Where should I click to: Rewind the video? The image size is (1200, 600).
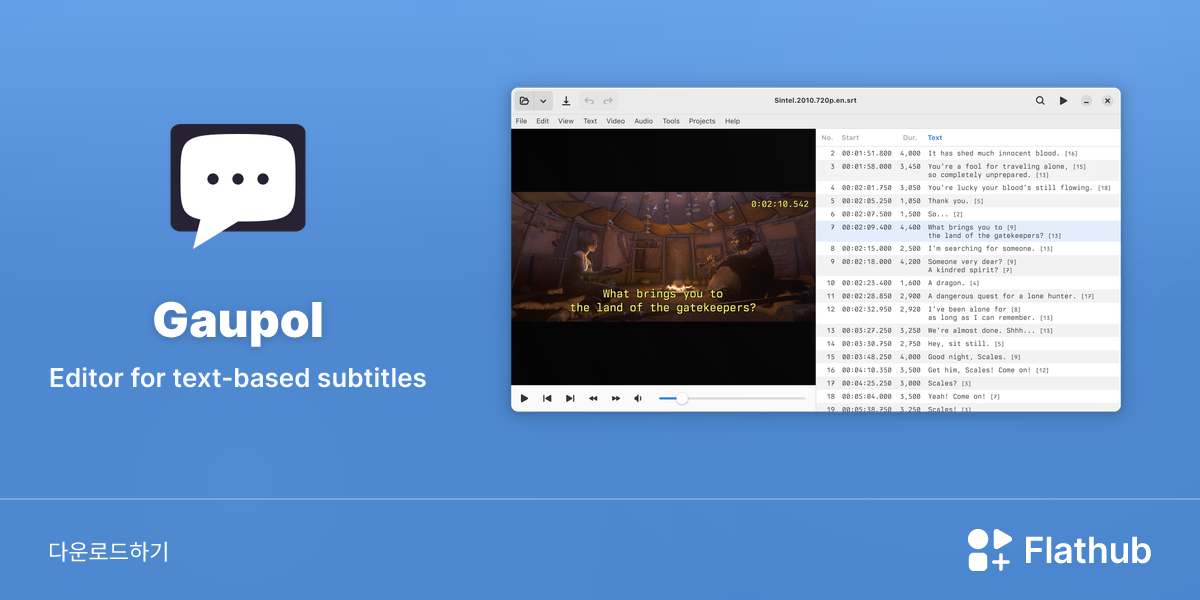pos(593,398)
